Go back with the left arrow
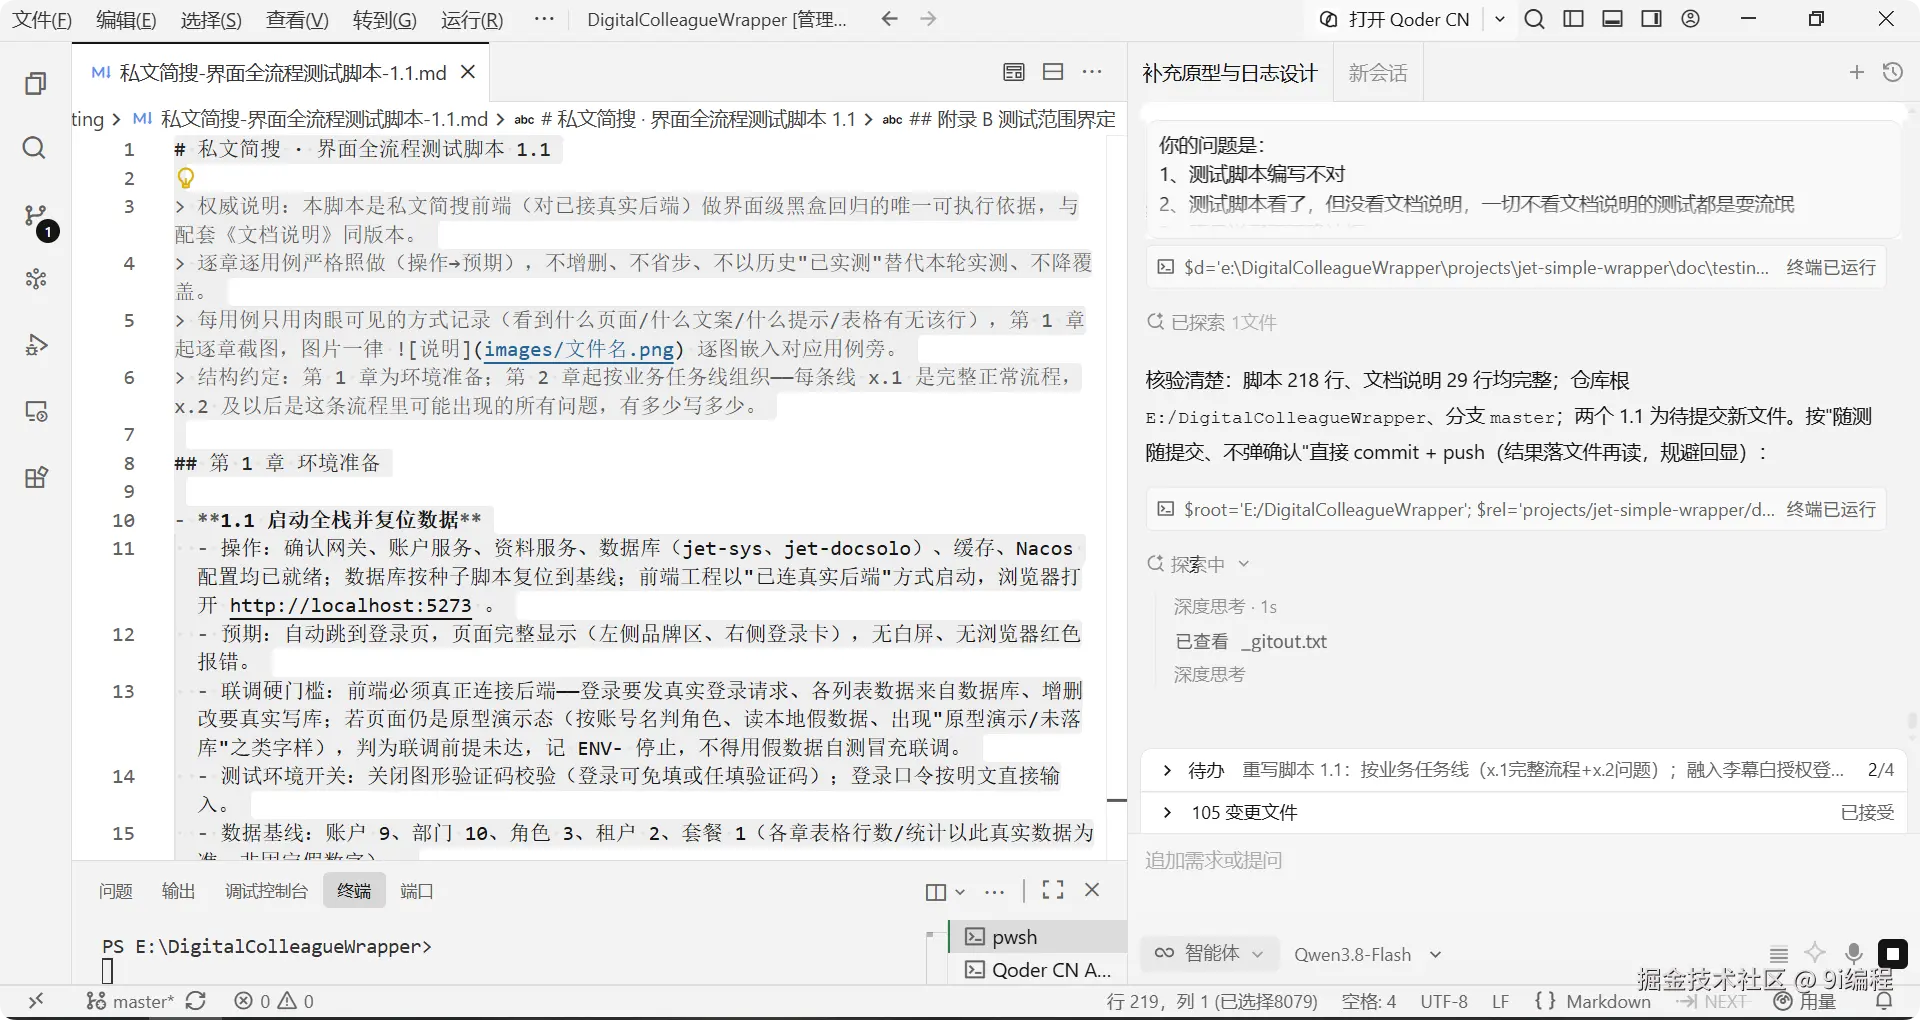Viewport: 1920px width, 1020px height. click(x=889, y=19)
